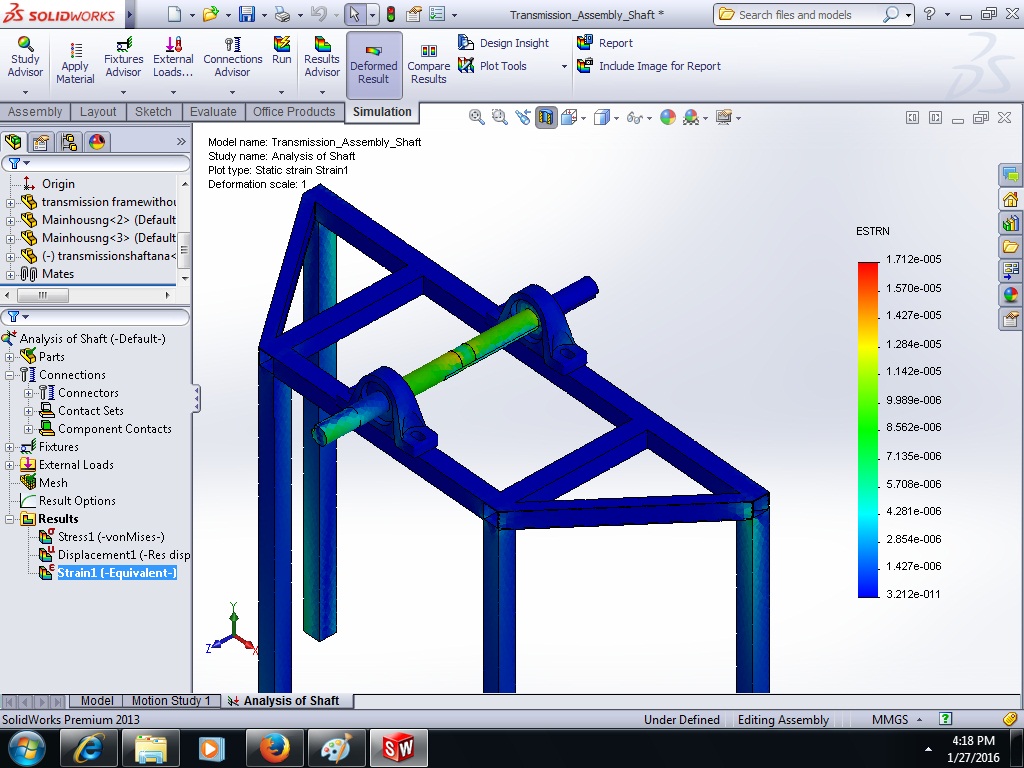Collapse the Results folder
This screenshot has height=768, width=1024.
click(10, 520)
